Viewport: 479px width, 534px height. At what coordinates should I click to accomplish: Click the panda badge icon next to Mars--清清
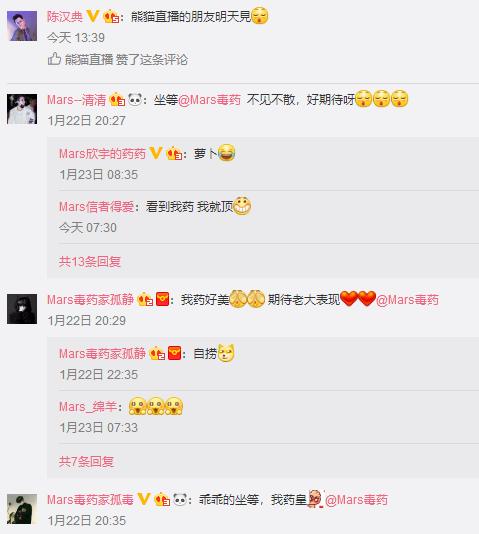coord(135,100)
